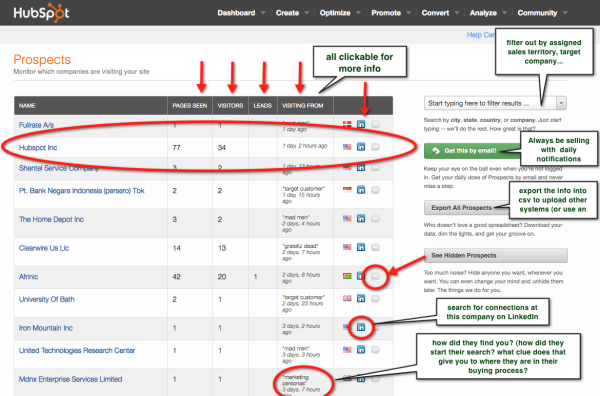
Task: Click US flag in The Home Depot row
Action: [347, 218]
